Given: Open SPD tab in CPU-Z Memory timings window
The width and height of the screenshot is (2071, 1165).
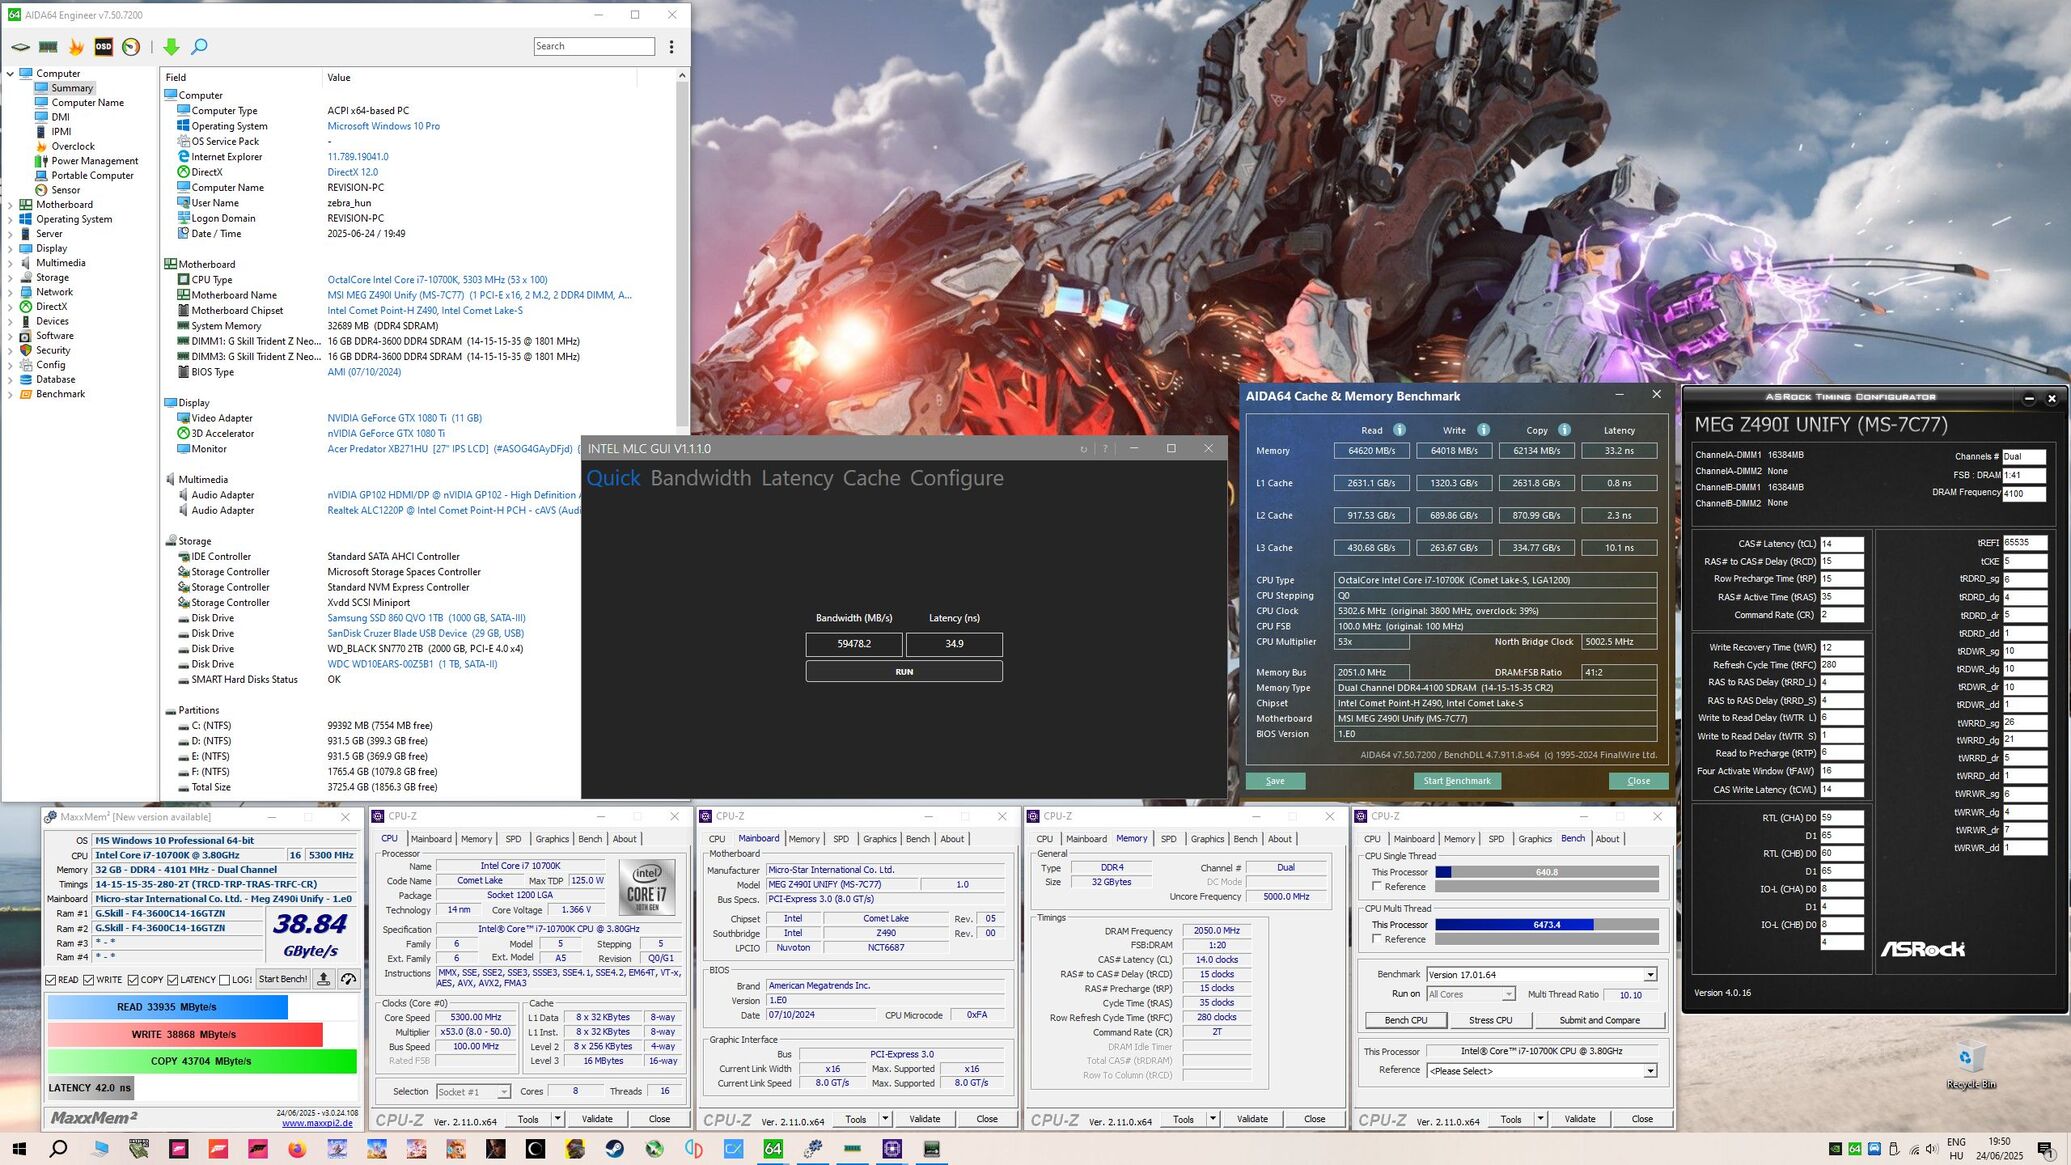Looking at the screenshot, I should click(x=1168, y=839).
